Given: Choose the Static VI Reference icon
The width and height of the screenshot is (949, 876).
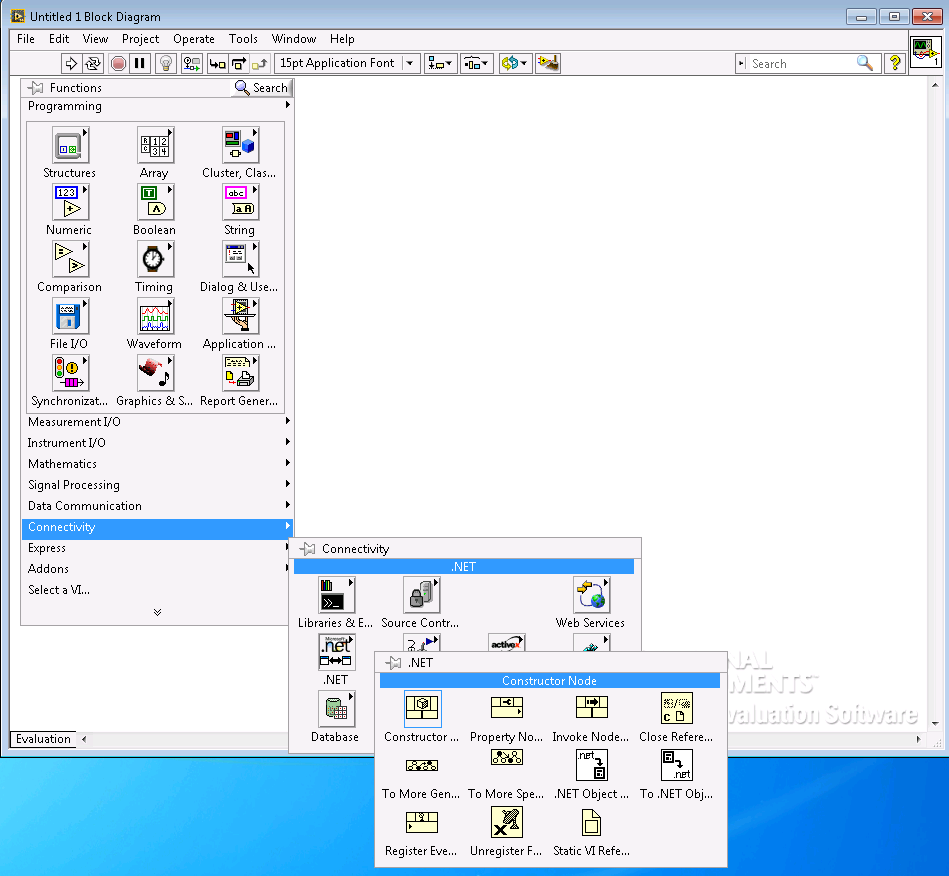Looking at the screenshot, I should pyautogui.click(x=592, y=822).
